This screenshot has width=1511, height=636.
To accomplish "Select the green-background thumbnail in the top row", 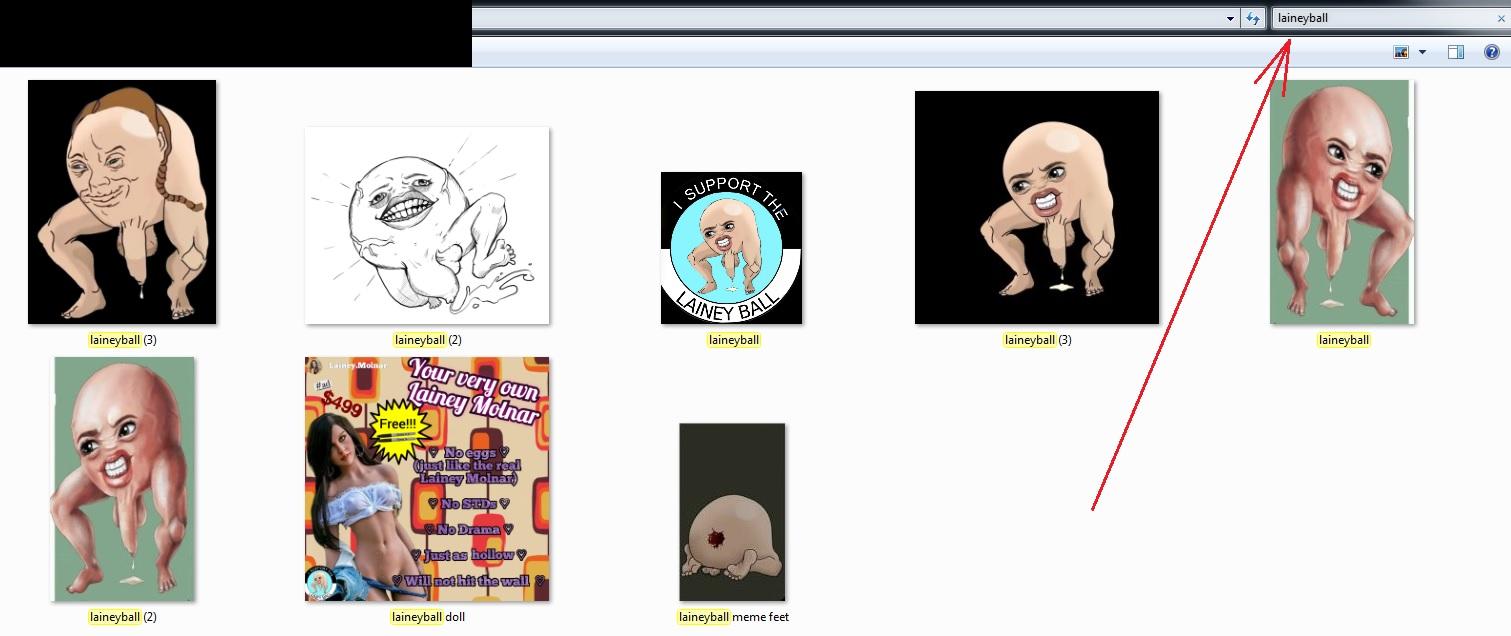I will (1341, 202).
